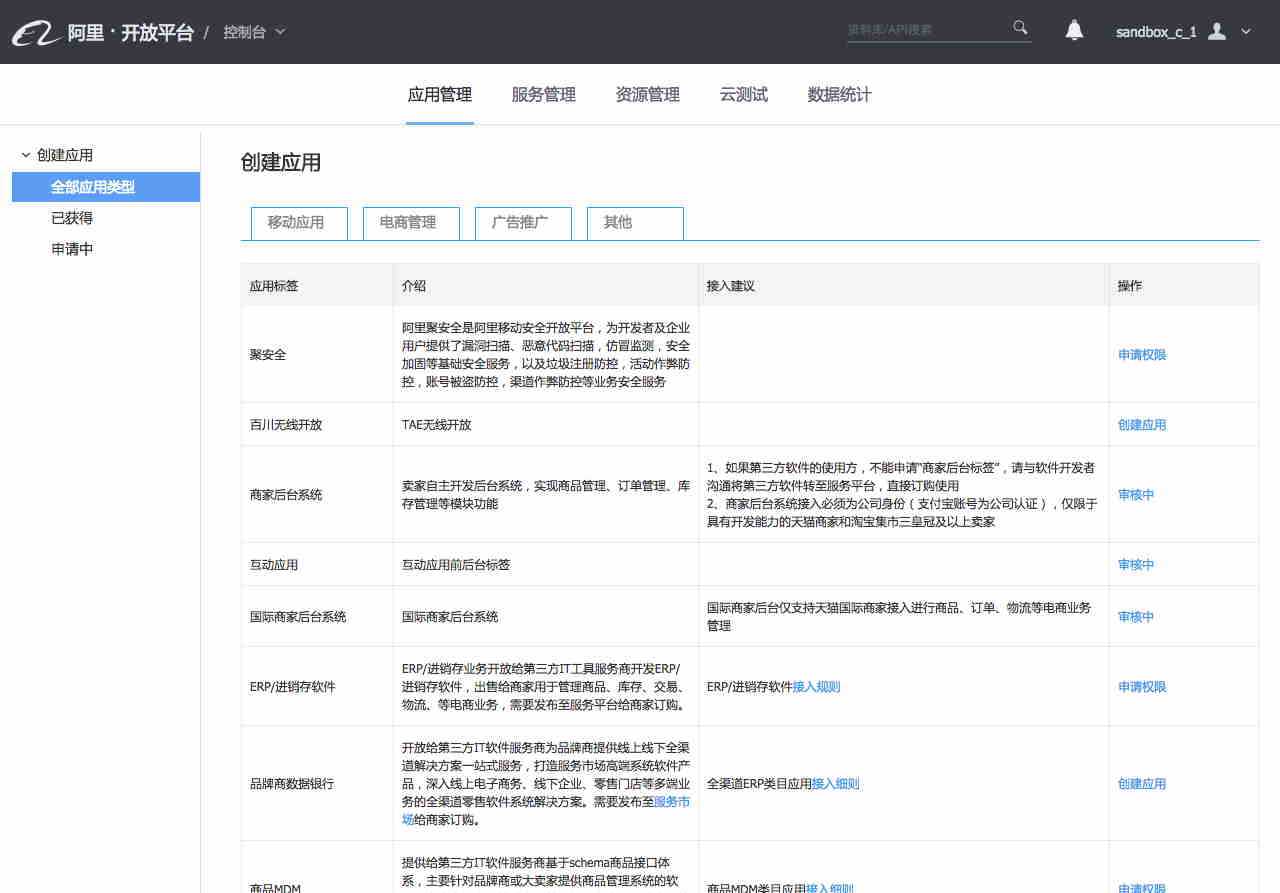Image resolution: width=1280 pixels, height=893 pixels.
Task: Collapse the 创建应用 tree section
Action: pyautogui.click(x=26, y=155)
